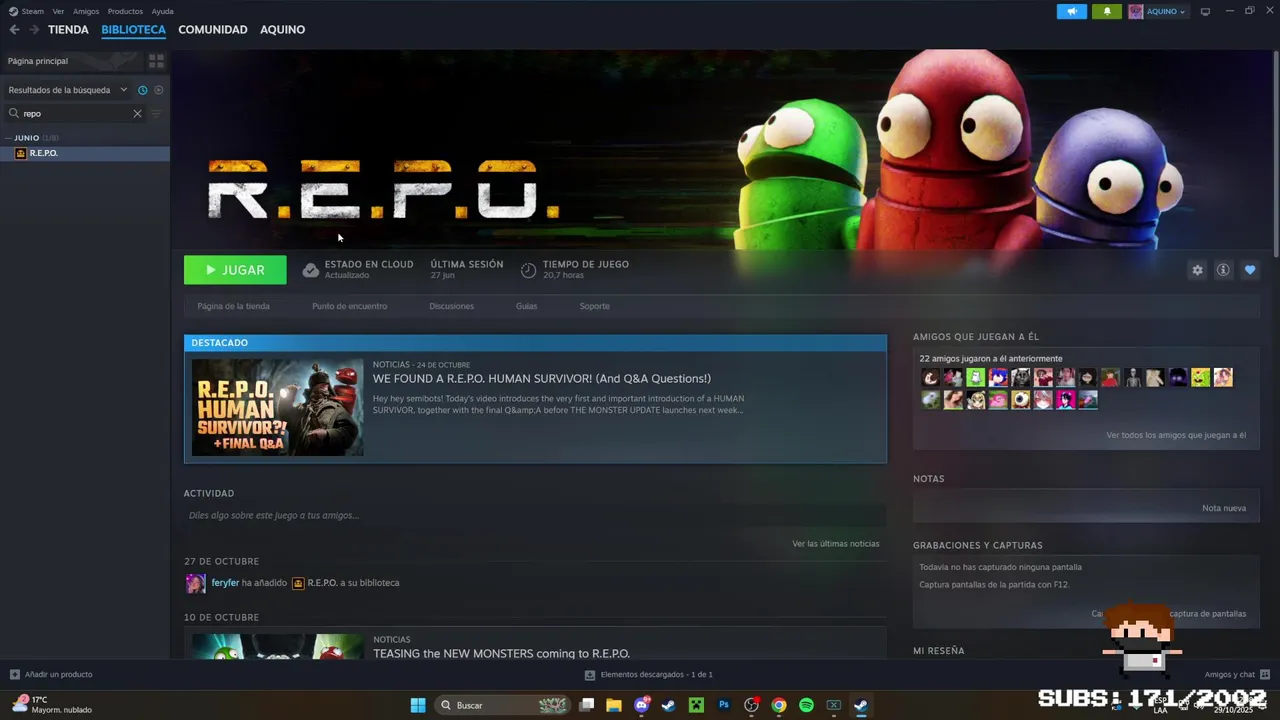Open the Guías link

pos(526,306)
